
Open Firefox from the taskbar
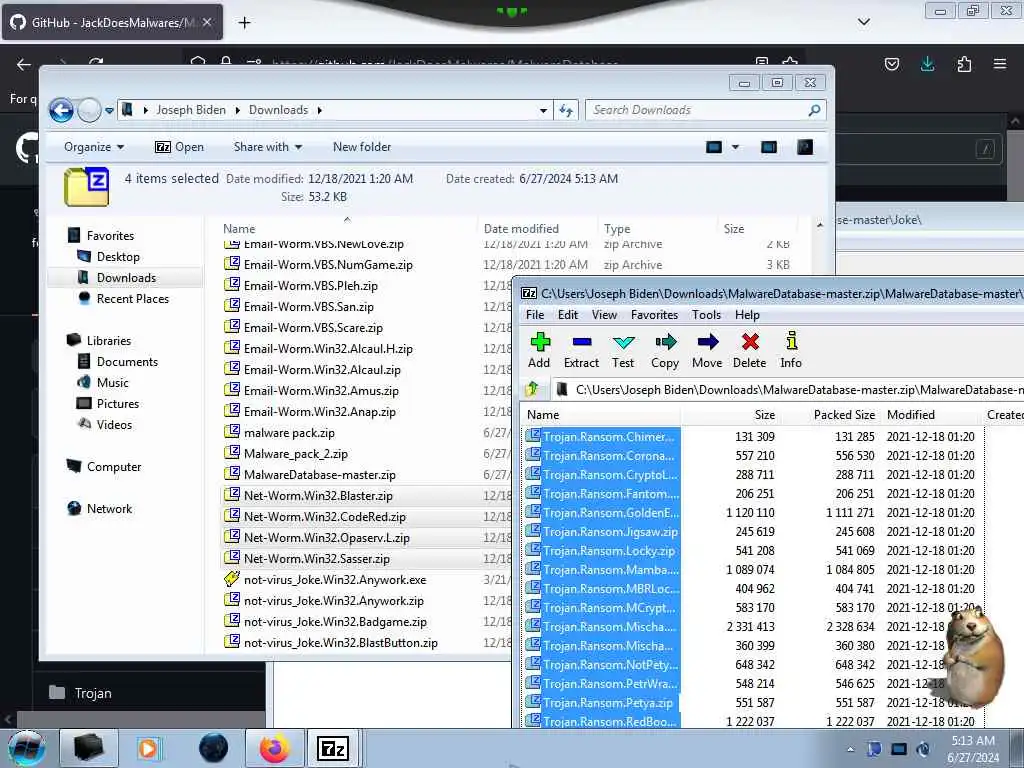pyautogui.click(x=274, y=748)
